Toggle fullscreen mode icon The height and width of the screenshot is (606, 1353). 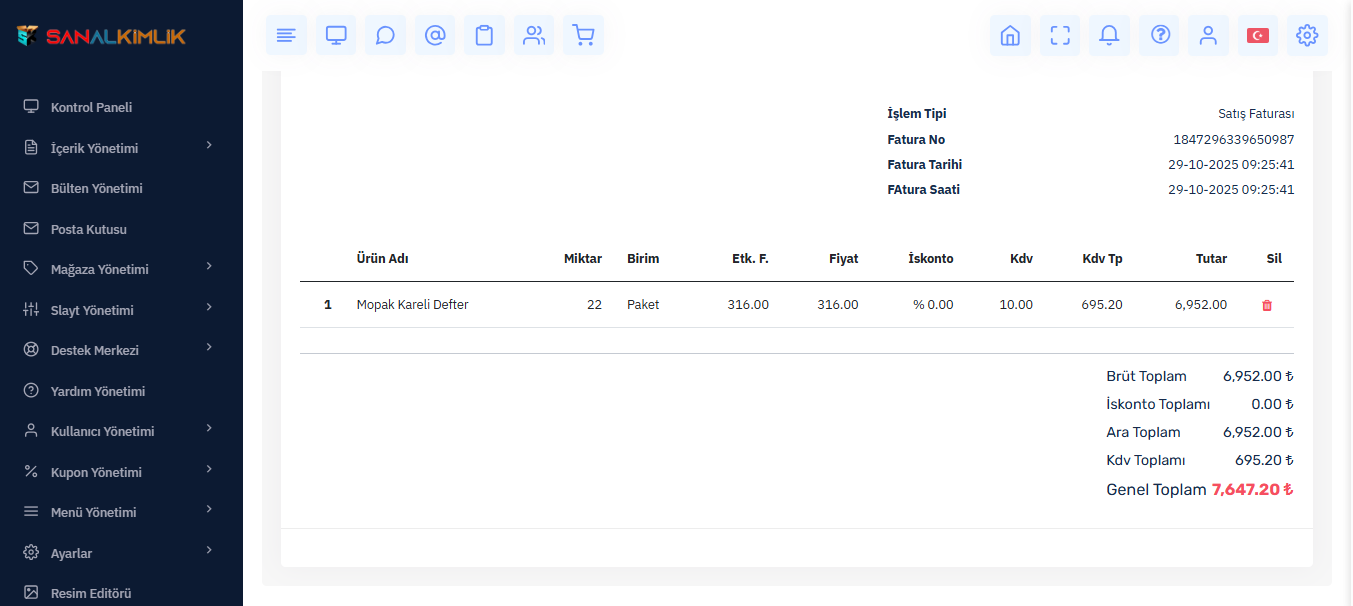[1060, 36]
